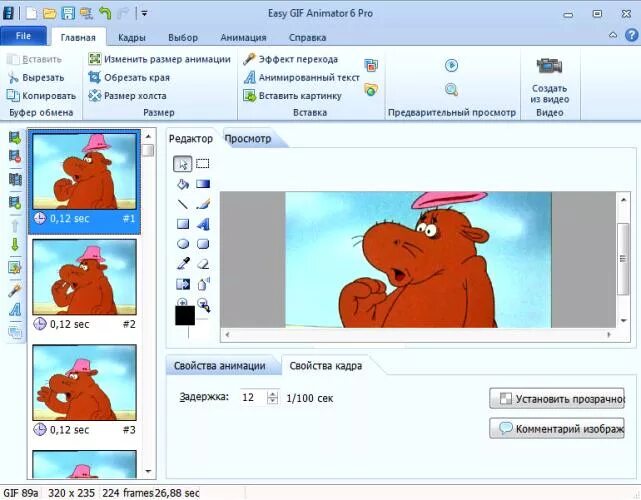Click the move frame up arrow
This screenshot has width=641, height=500.
click(x=15, y=226)
